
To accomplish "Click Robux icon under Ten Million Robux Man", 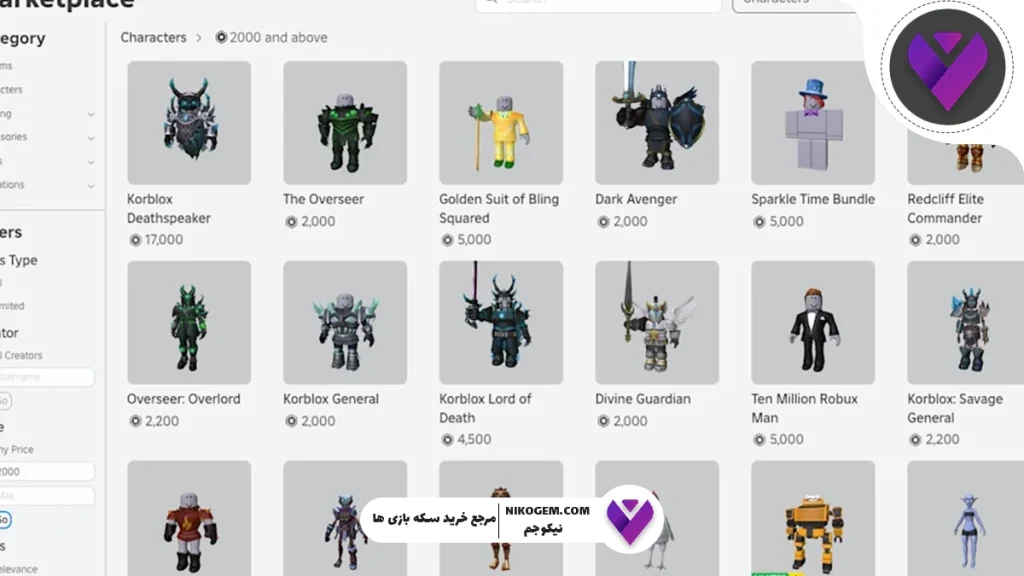I will click(x=760, y=440).
